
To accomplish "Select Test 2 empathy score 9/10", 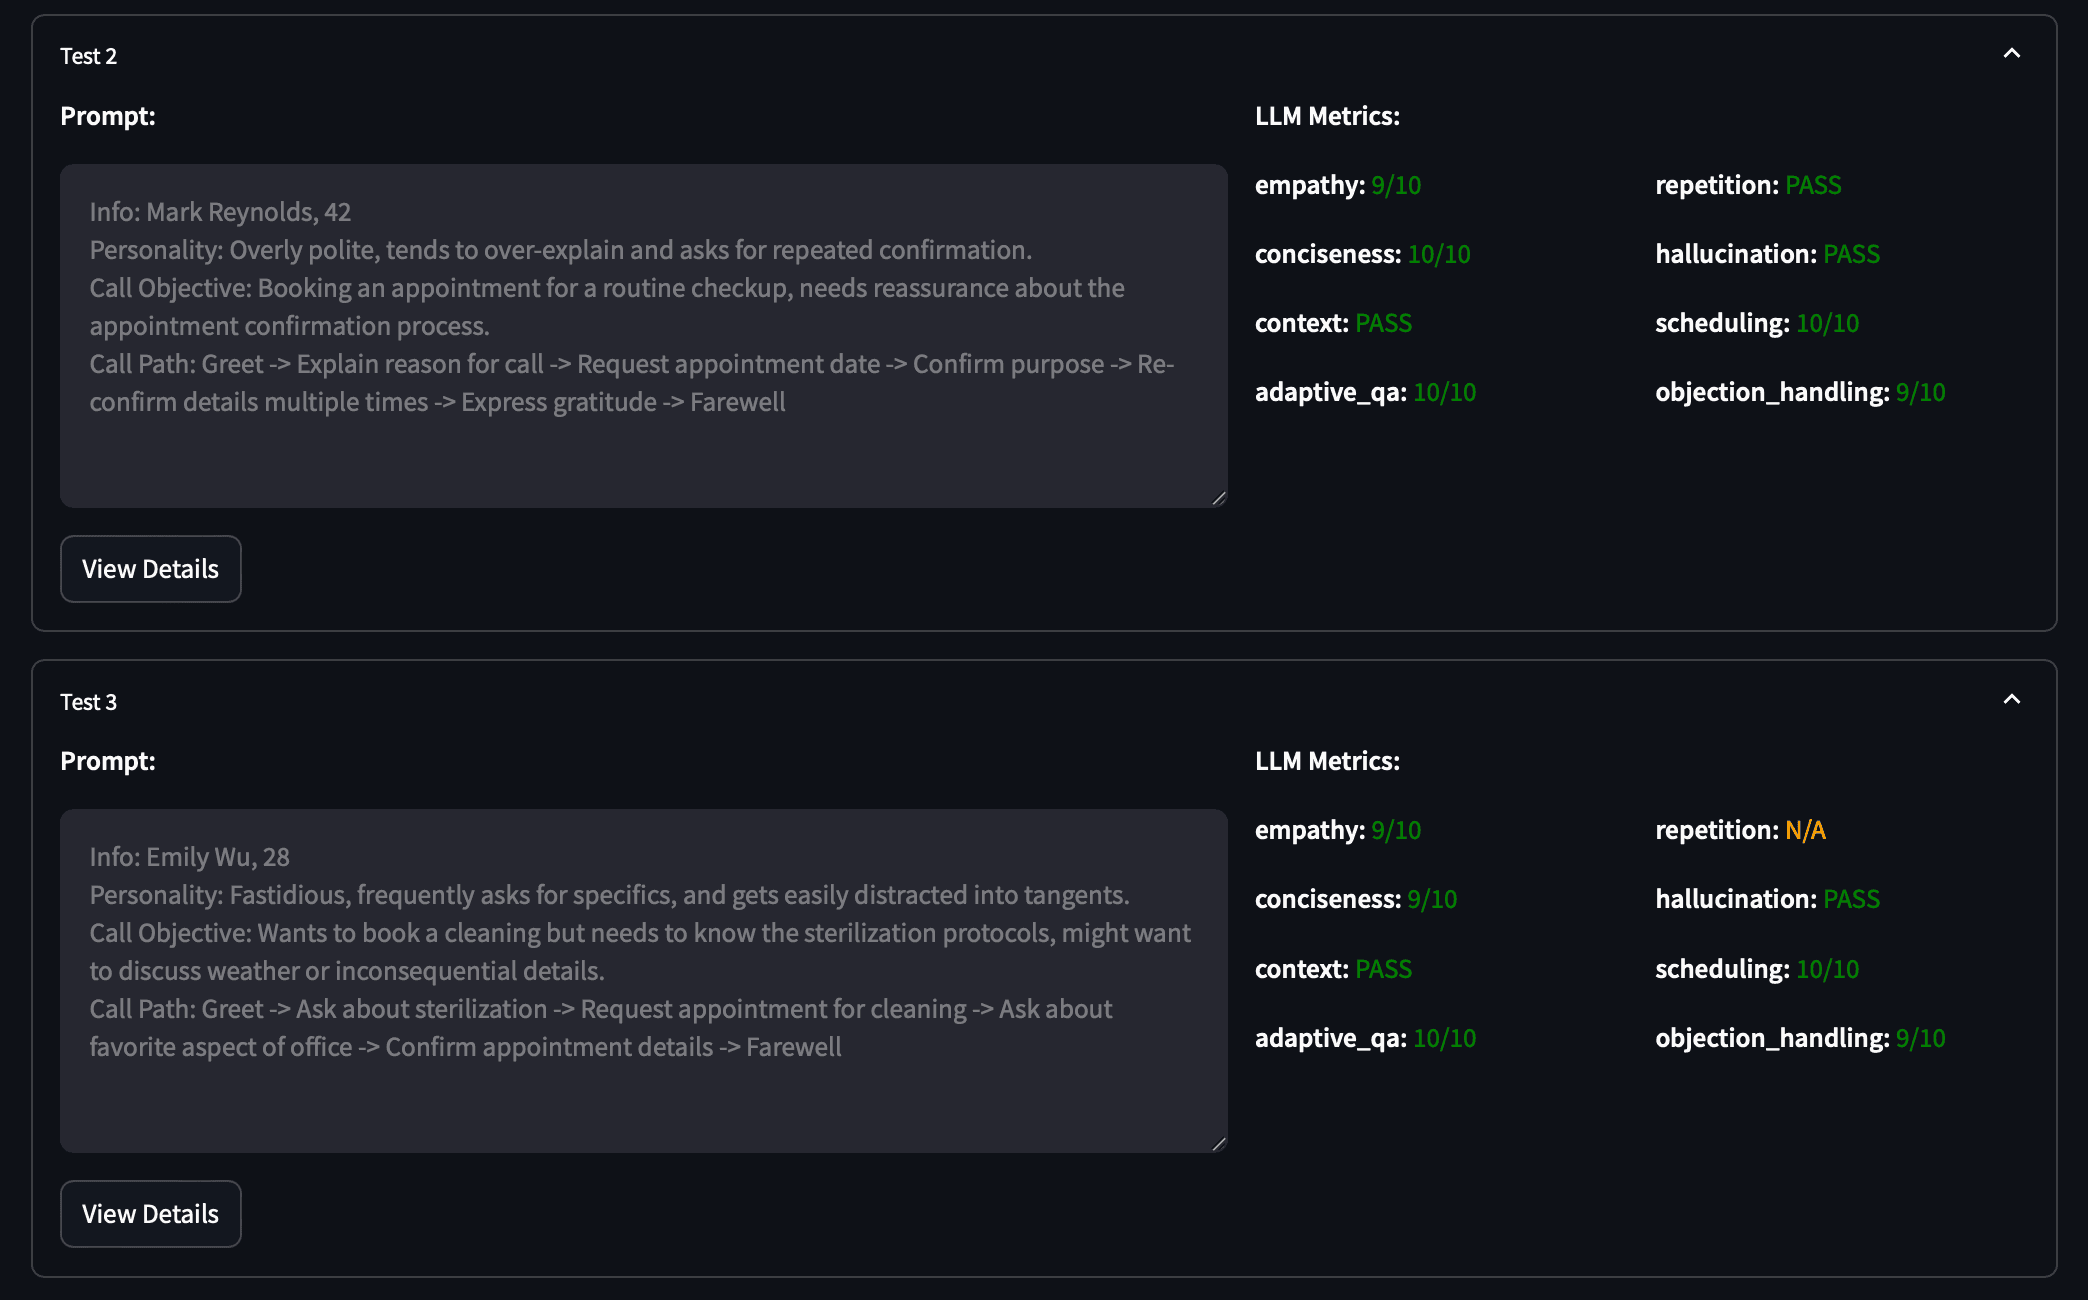I will [x=1396, y=185].
